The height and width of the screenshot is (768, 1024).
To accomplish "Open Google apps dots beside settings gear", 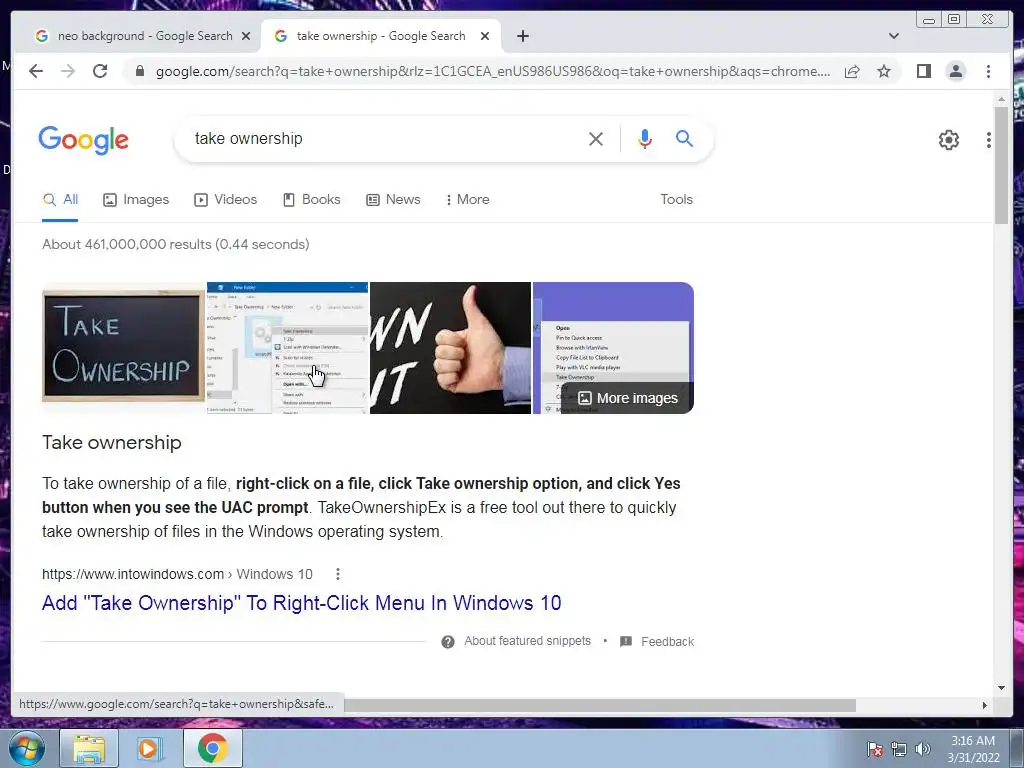I will pyautogui.click(x=989, y=140).
